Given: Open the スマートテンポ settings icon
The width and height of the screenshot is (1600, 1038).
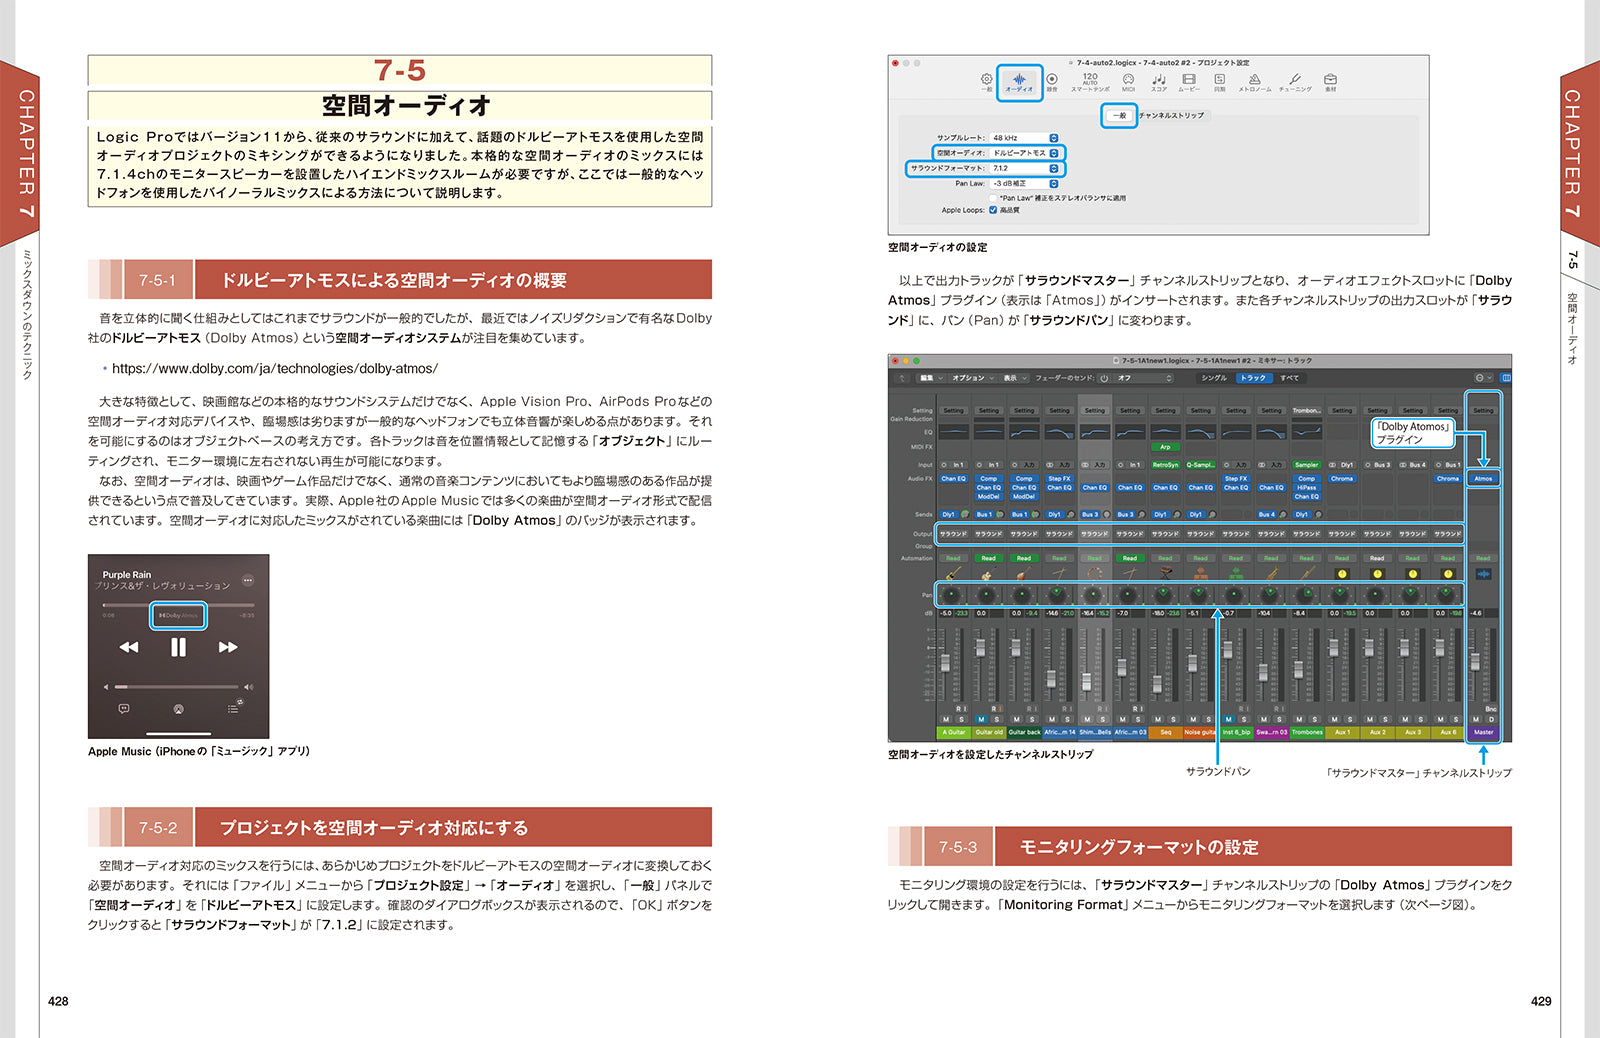Looking at the screenshot, I should pyautogui.click(x=1090, y=81).
